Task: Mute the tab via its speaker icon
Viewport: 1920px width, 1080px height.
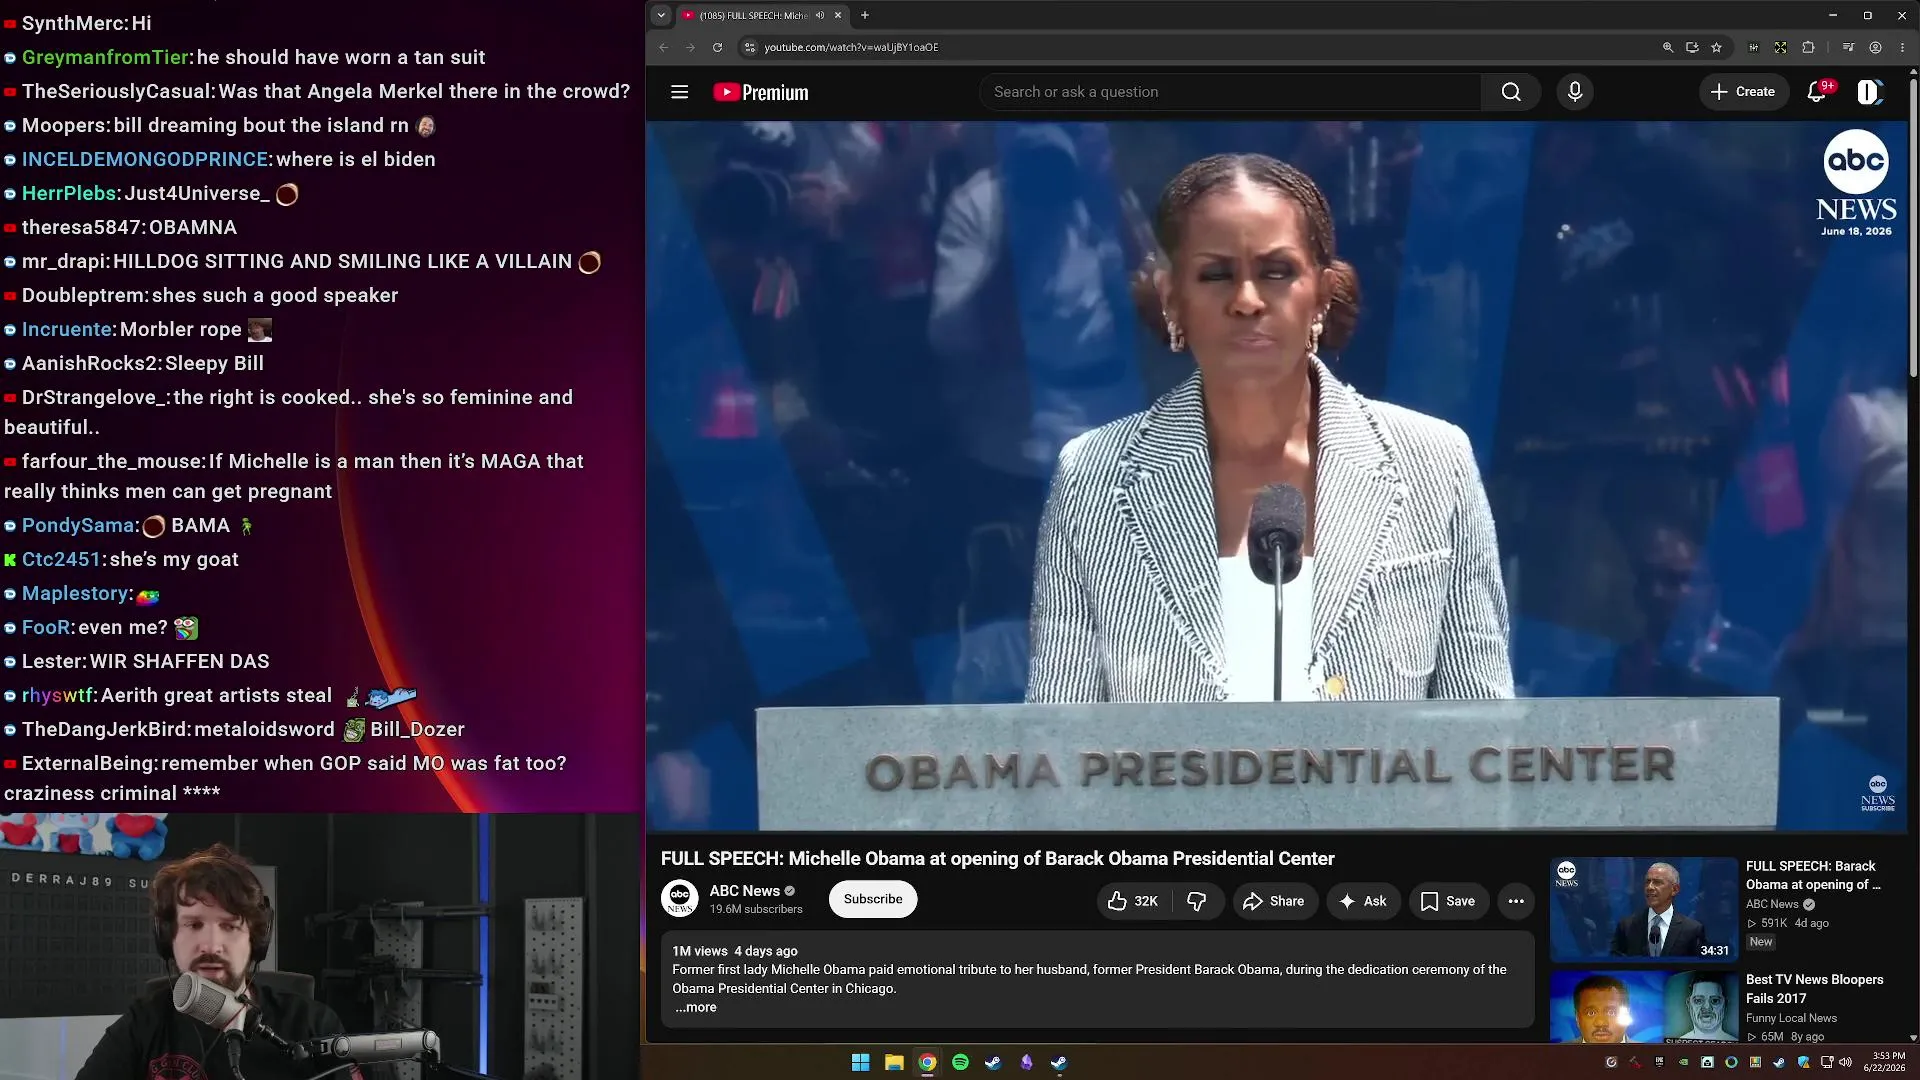Action: pos(820,15)
